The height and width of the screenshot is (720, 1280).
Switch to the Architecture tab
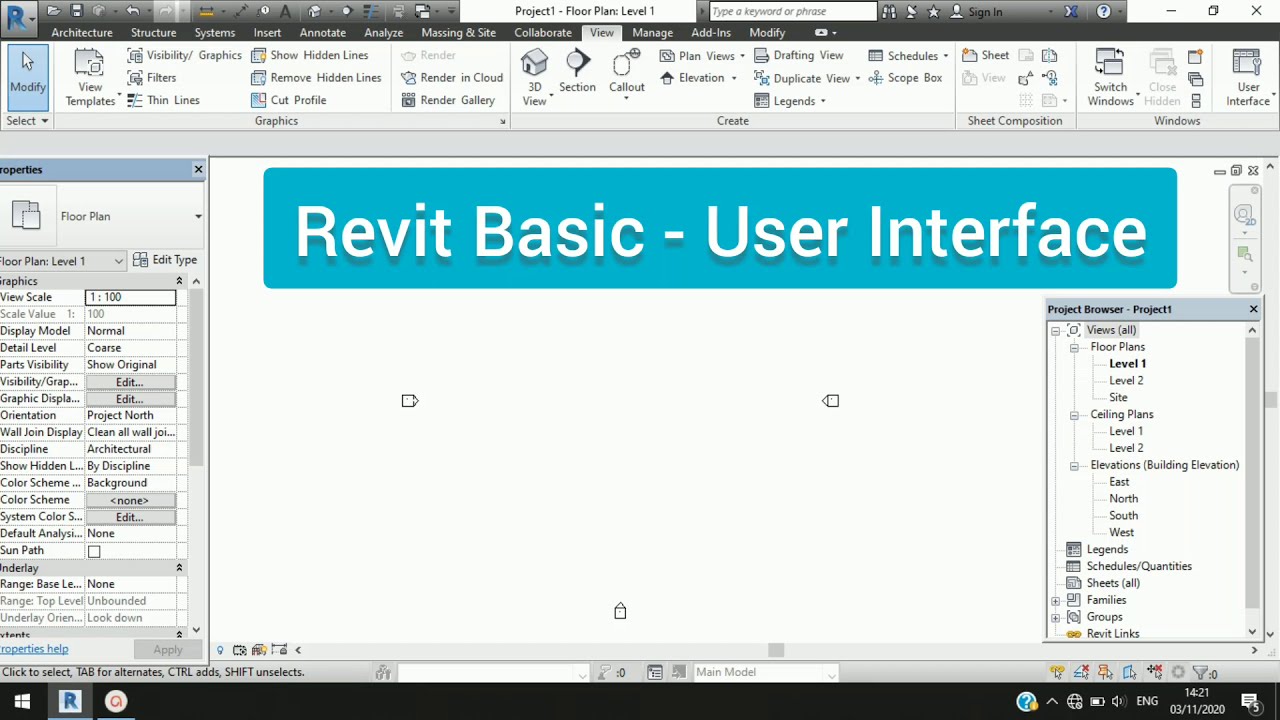click(x=82, y=32)
